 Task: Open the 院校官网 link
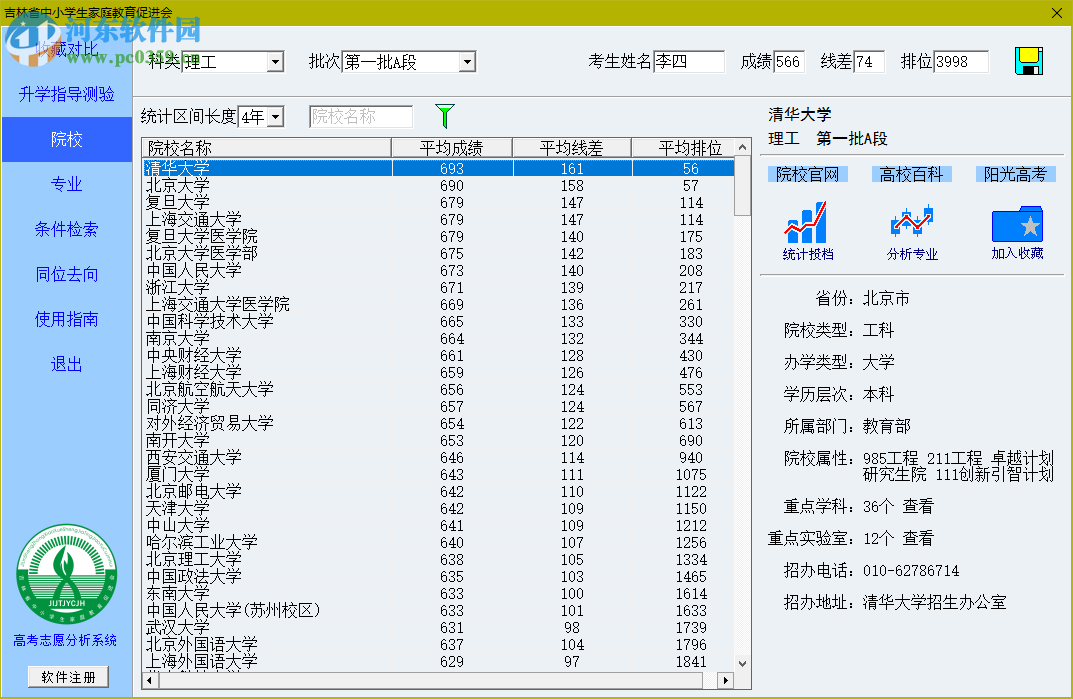(x=807, y=174)
